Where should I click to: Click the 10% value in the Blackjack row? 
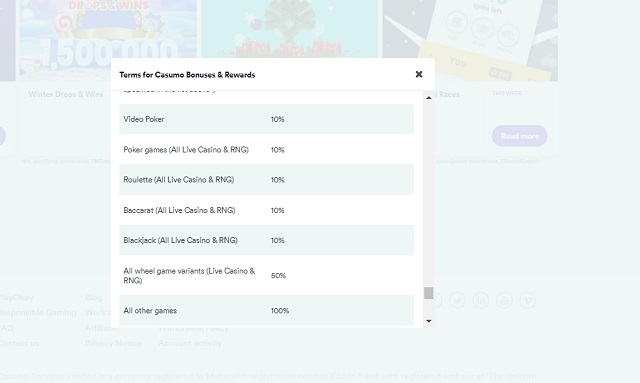pos(278,240)
